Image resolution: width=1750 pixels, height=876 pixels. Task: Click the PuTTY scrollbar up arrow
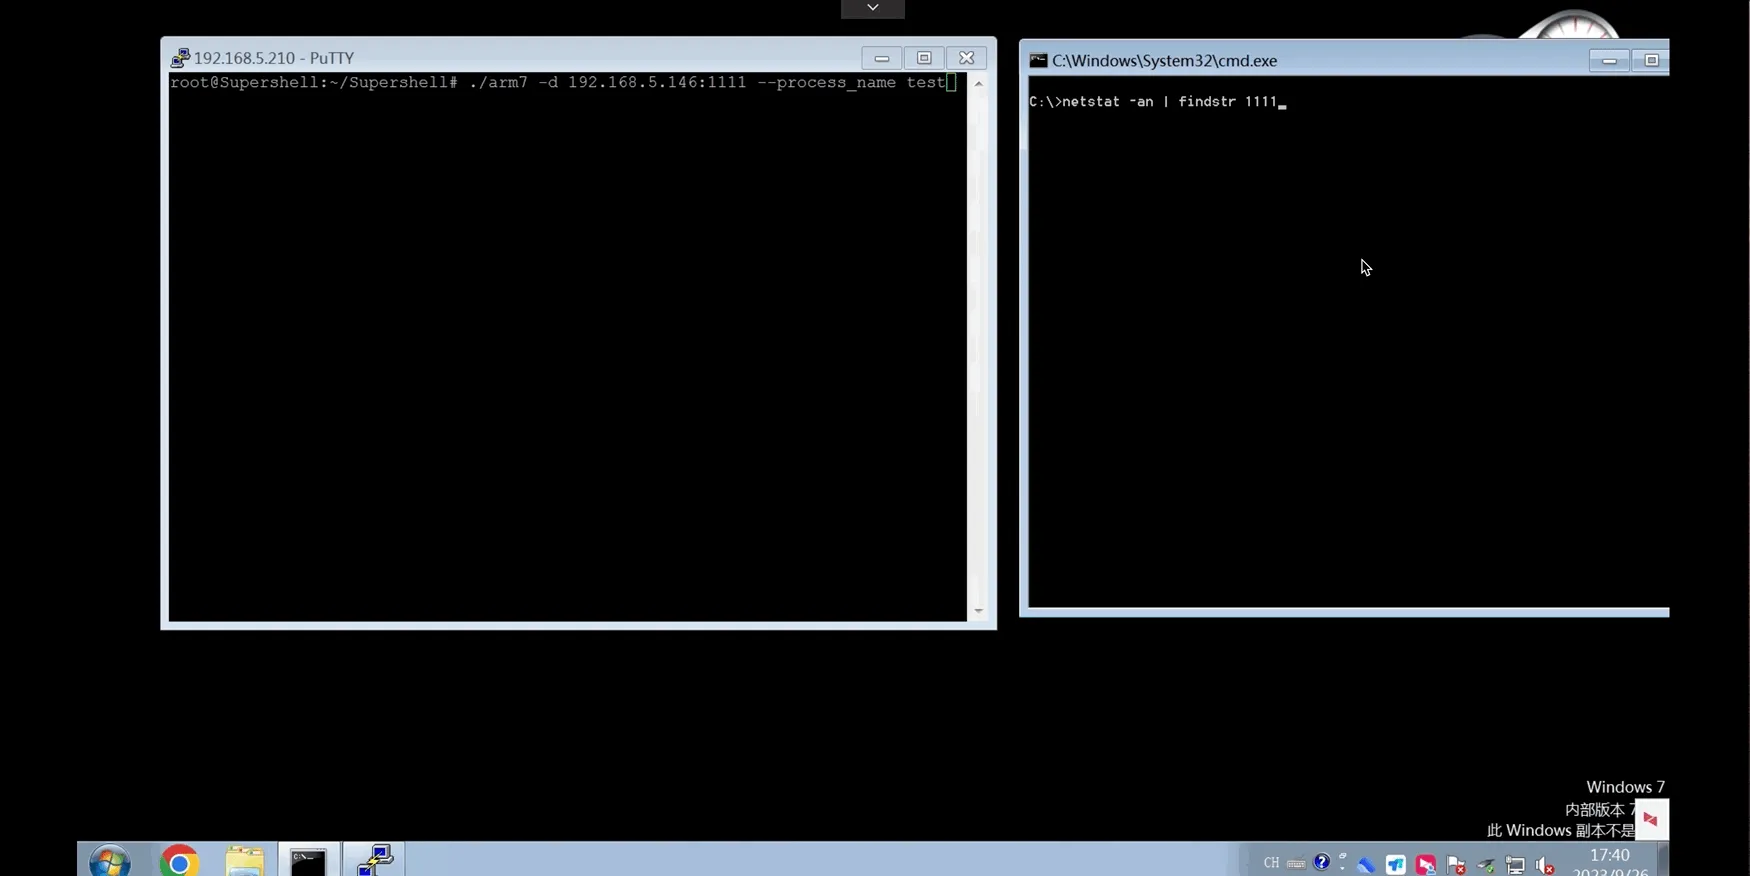(979, 84)
